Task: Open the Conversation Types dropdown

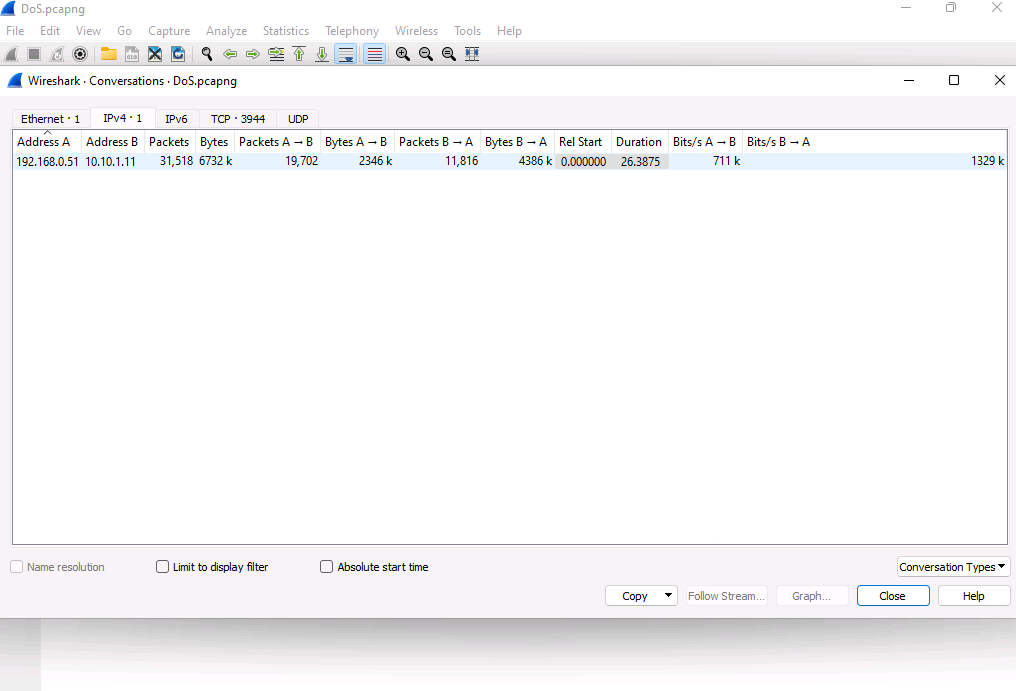Action: pos(953,567)
